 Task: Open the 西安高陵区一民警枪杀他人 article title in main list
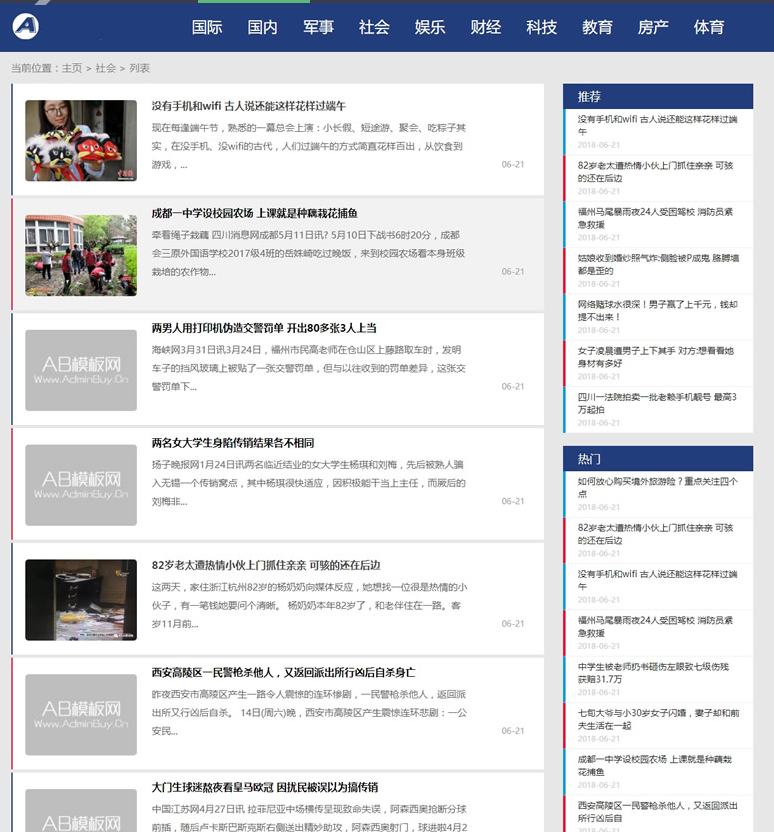(x=283, y=672)
